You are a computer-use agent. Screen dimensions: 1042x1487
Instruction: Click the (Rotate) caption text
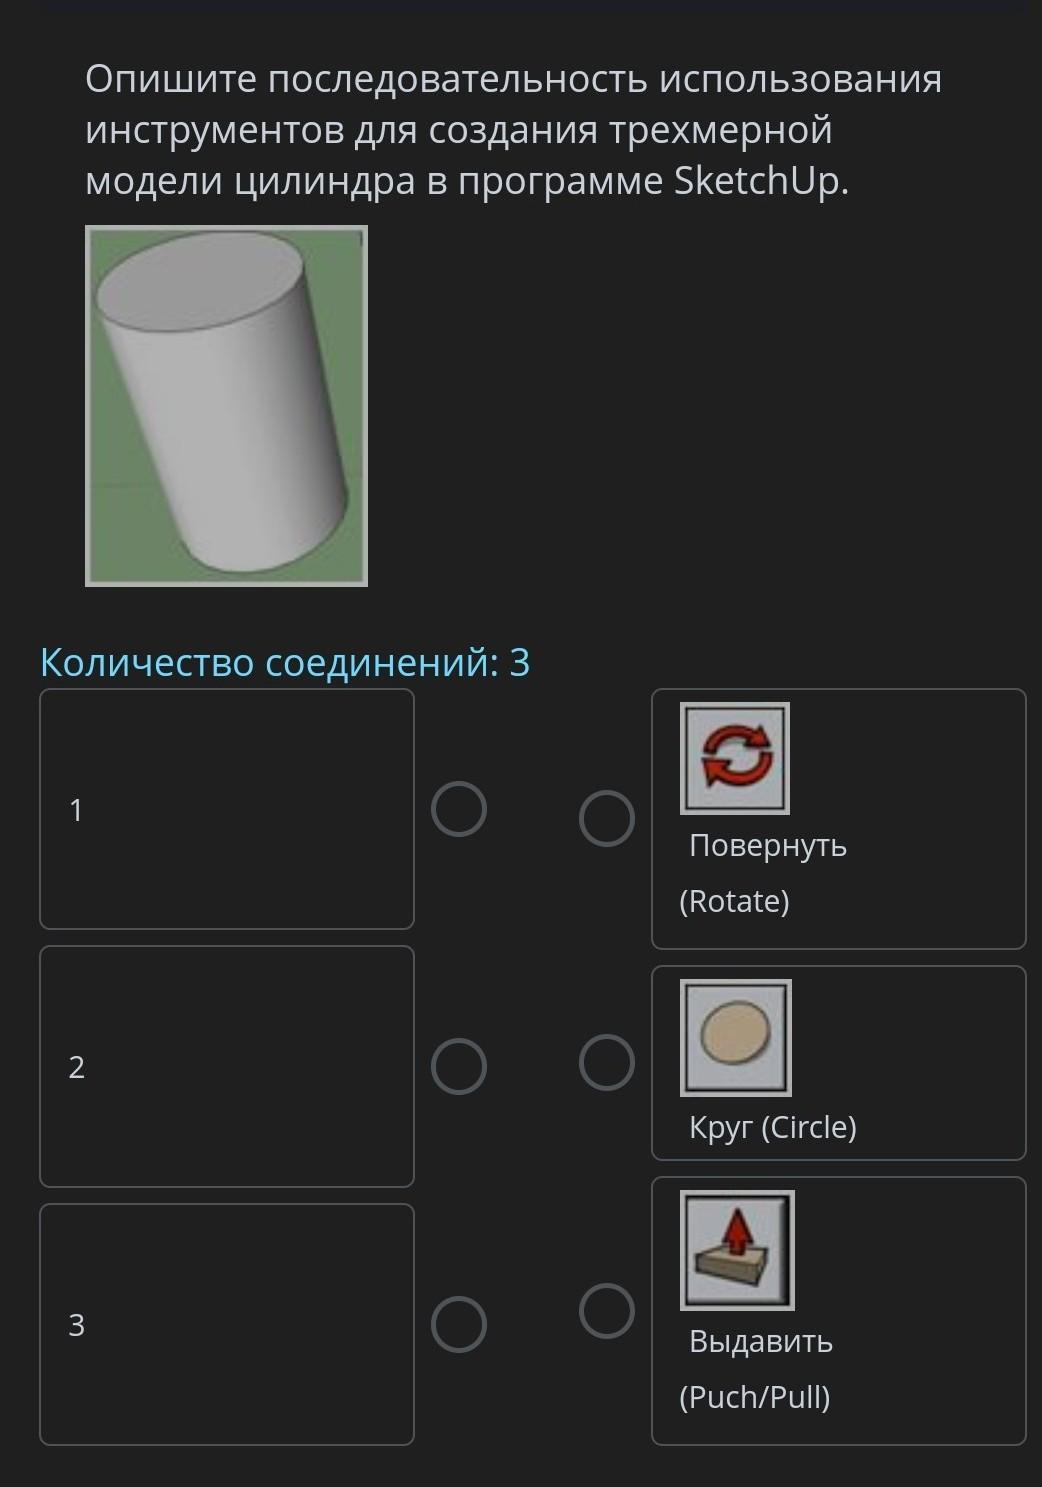(x=735, y=901)
